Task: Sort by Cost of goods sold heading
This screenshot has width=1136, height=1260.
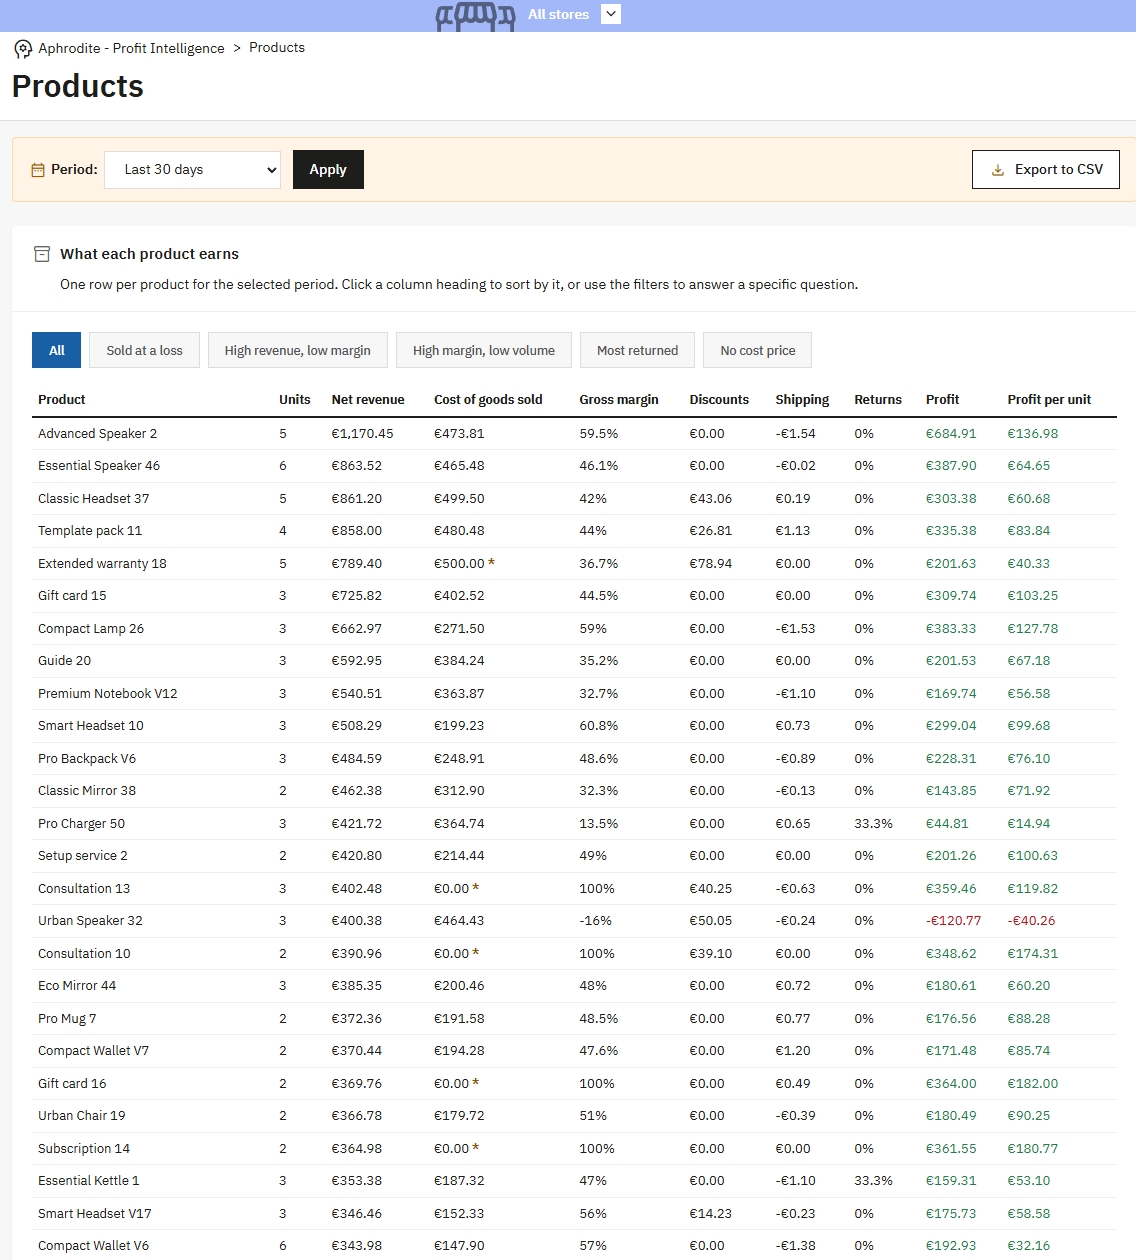Action: 488,400
